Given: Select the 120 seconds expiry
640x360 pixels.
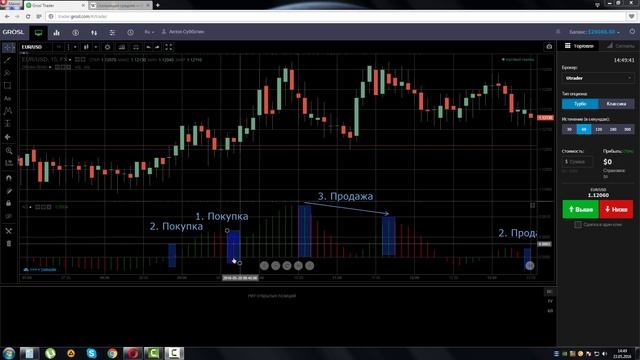Looking at the screenshot, I should coord(598,129).
